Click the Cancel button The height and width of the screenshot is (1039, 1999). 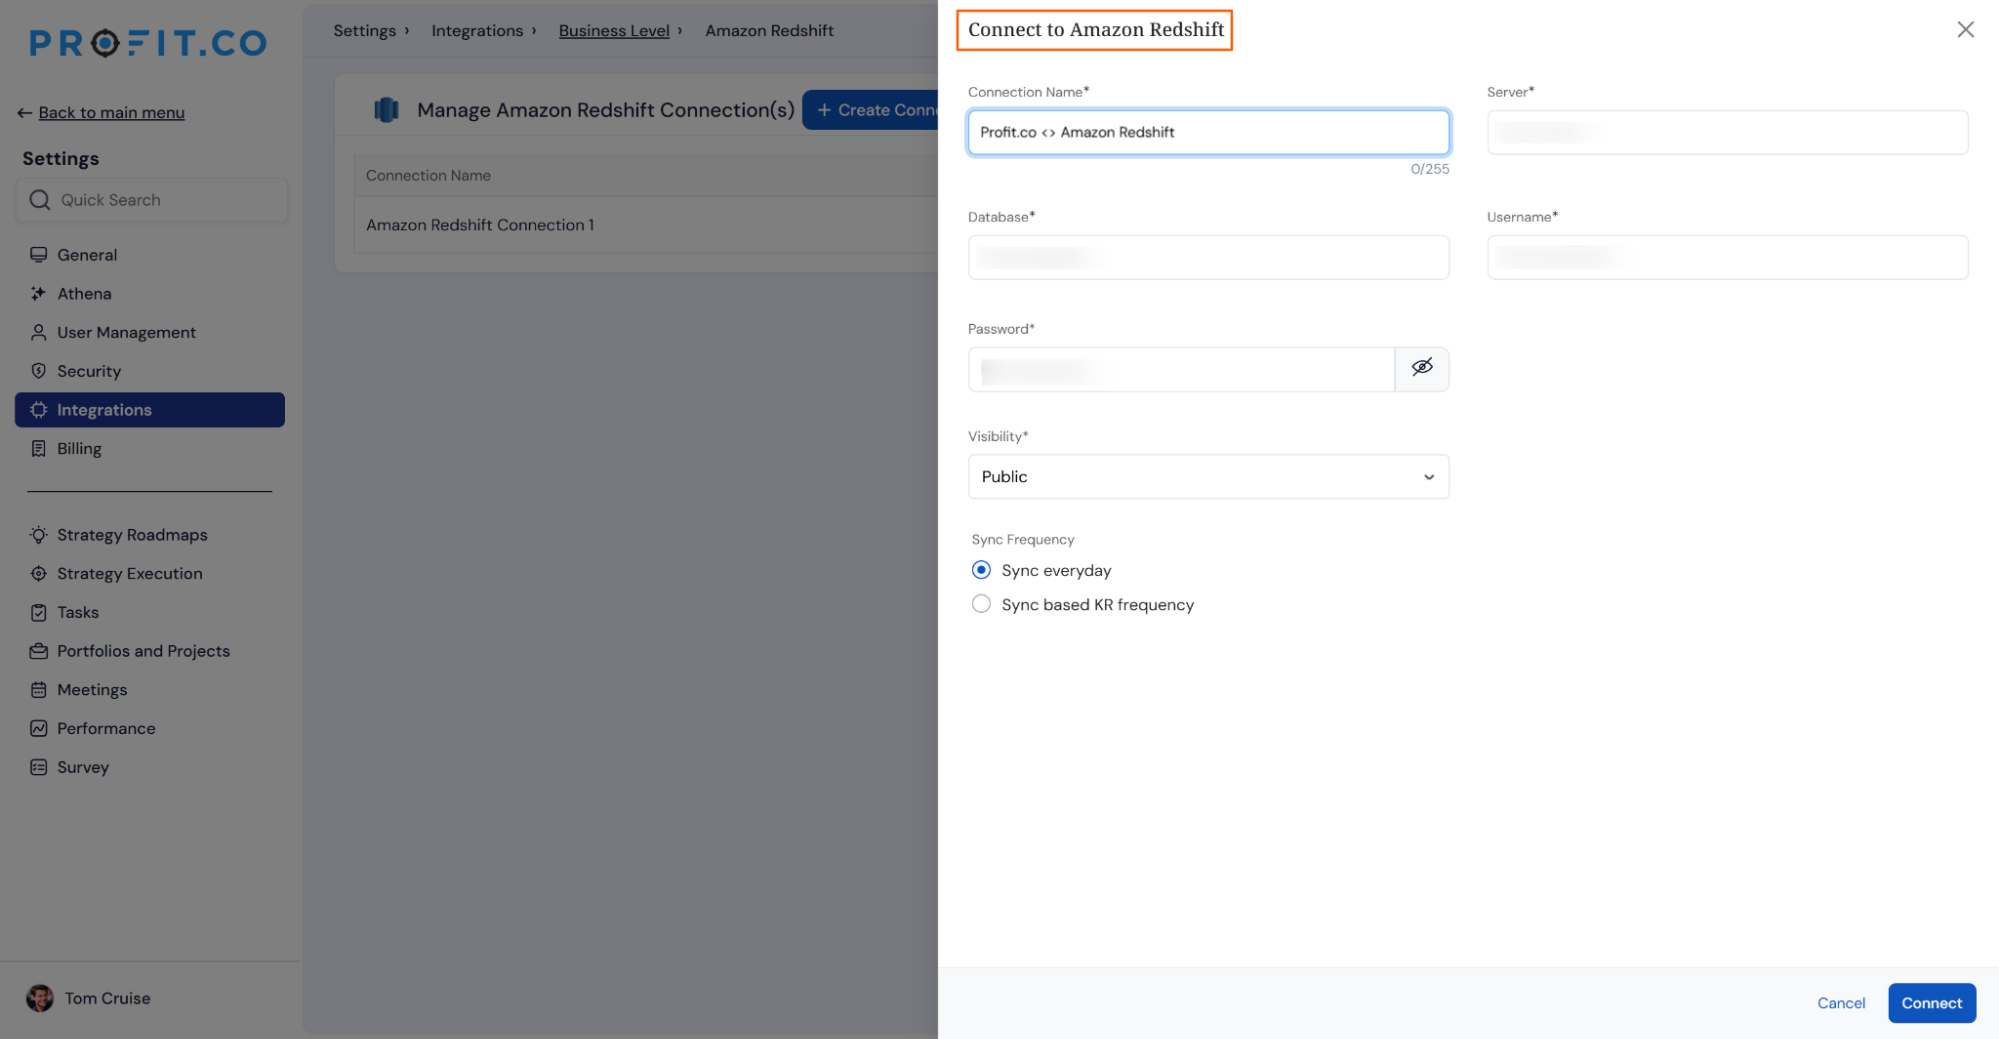pyautogui.click(x=1841, y=1003)
